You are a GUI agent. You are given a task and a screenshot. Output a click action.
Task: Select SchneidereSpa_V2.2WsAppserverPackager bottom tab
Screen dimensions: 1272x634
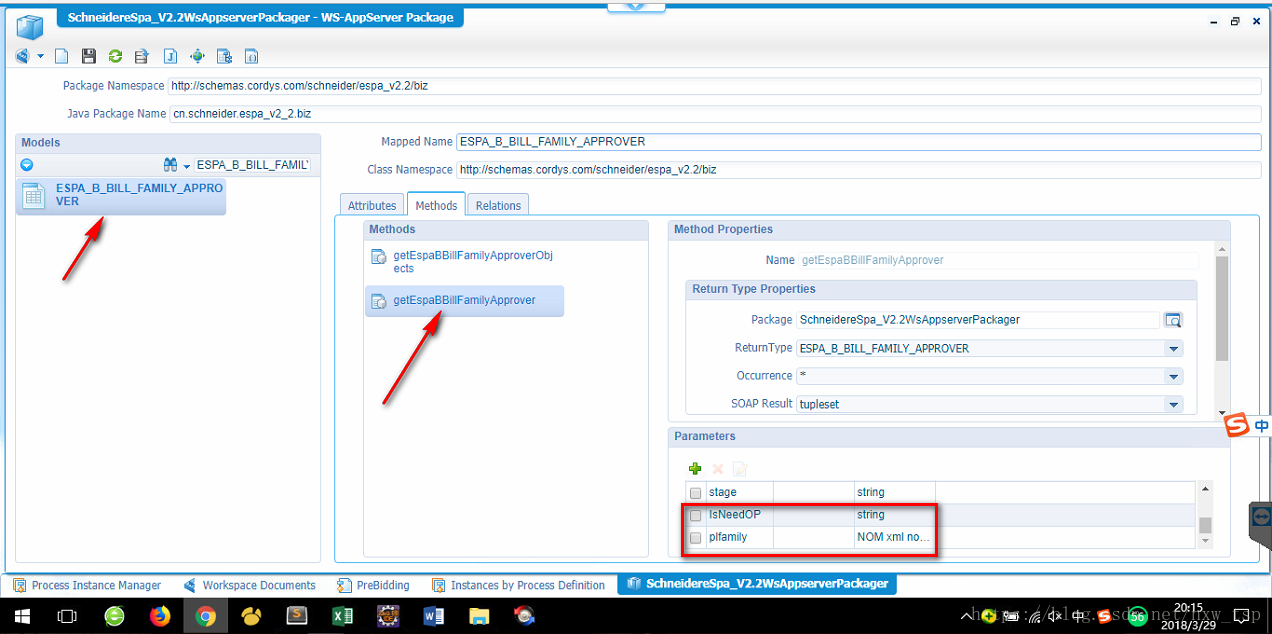[x=757, y=584]
